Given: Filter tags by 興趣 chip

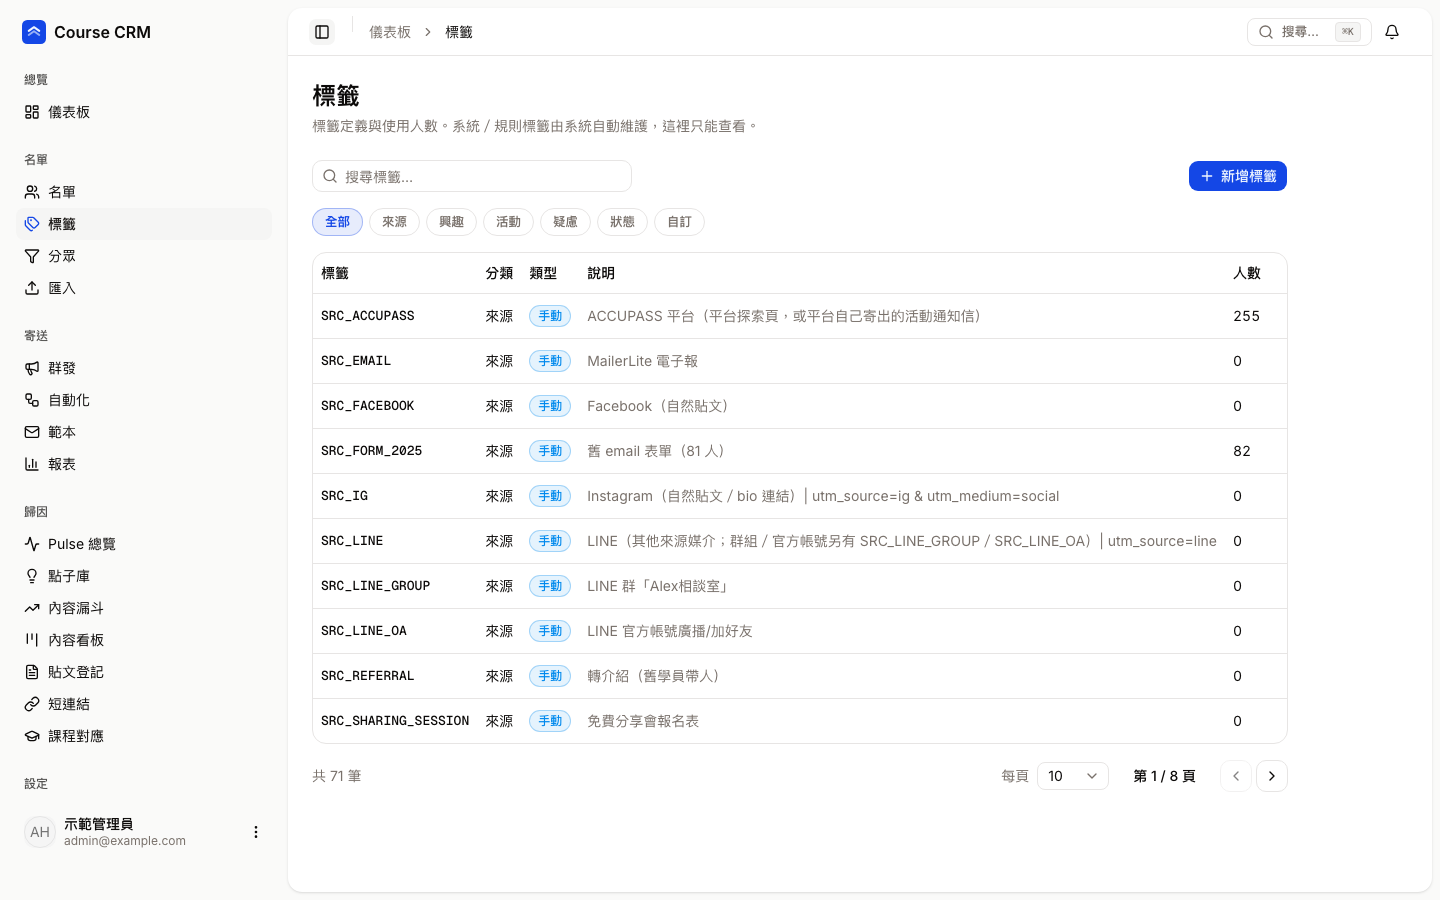Looking at the screenshot, I should coord(451,222).
